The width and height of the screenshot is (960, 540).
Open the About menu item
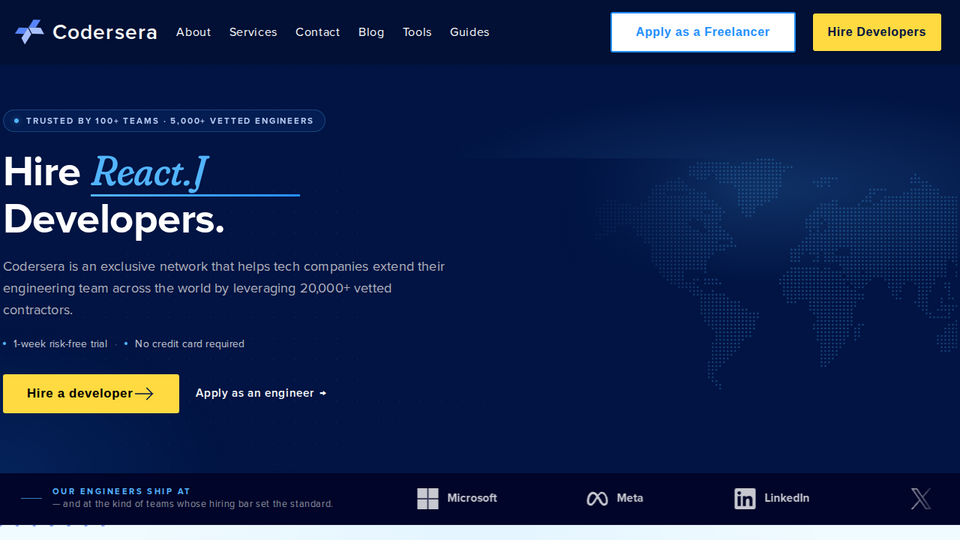point(193,32)
